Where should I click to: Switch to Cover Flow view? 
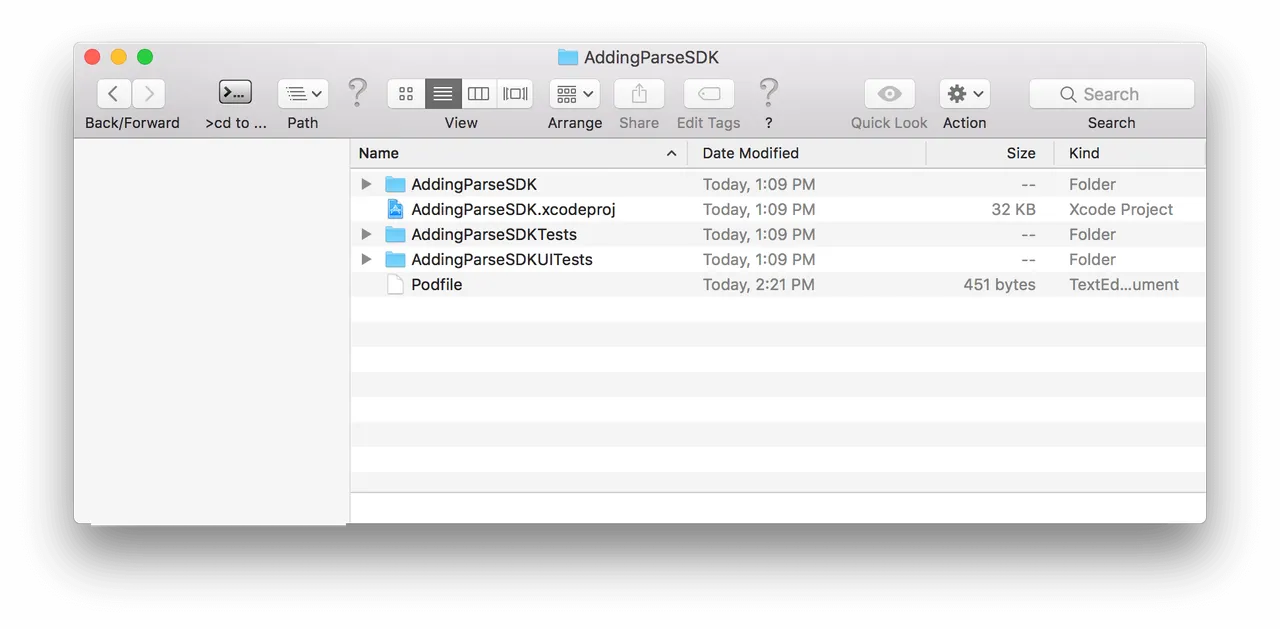tap(515, 94)
